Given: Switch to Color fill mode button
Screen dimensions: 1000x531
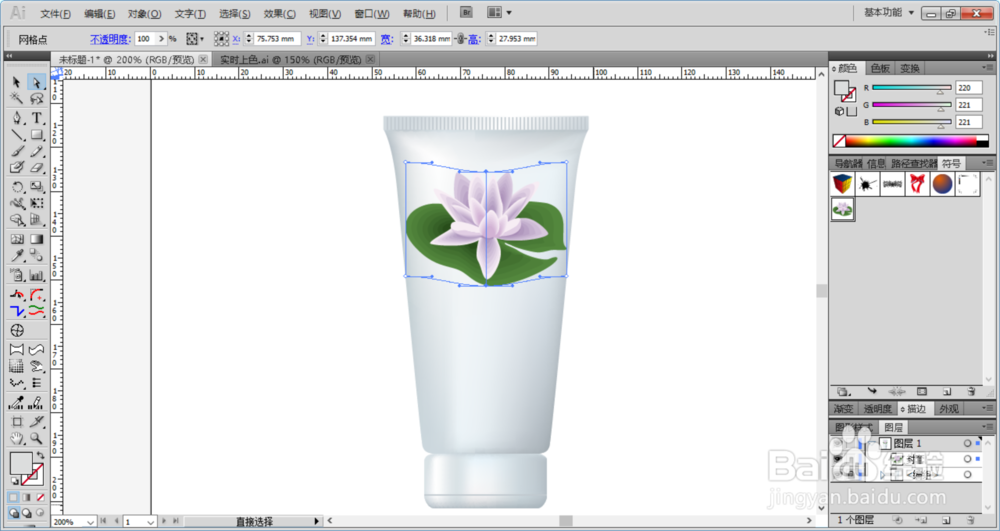Looking at the screenshot, I should point(13,497).
